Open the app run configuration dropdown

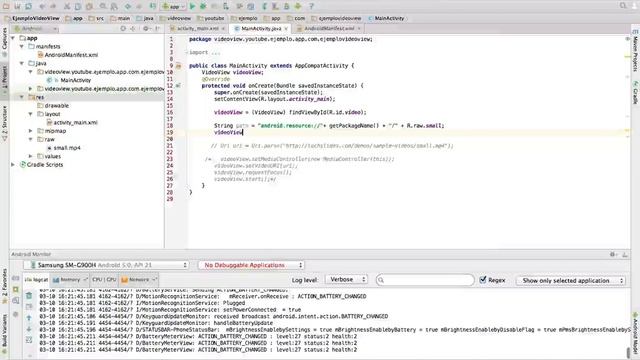174,6
